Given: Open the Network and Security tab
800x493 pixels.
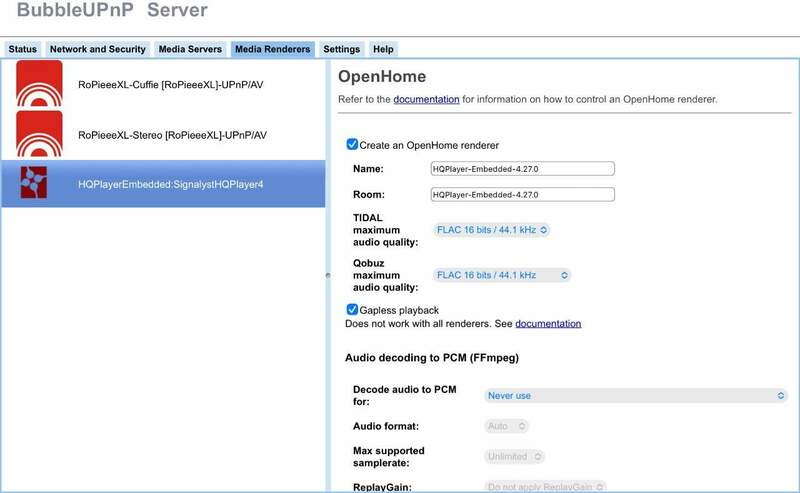Looking at the screenshot, I should 98,49.
